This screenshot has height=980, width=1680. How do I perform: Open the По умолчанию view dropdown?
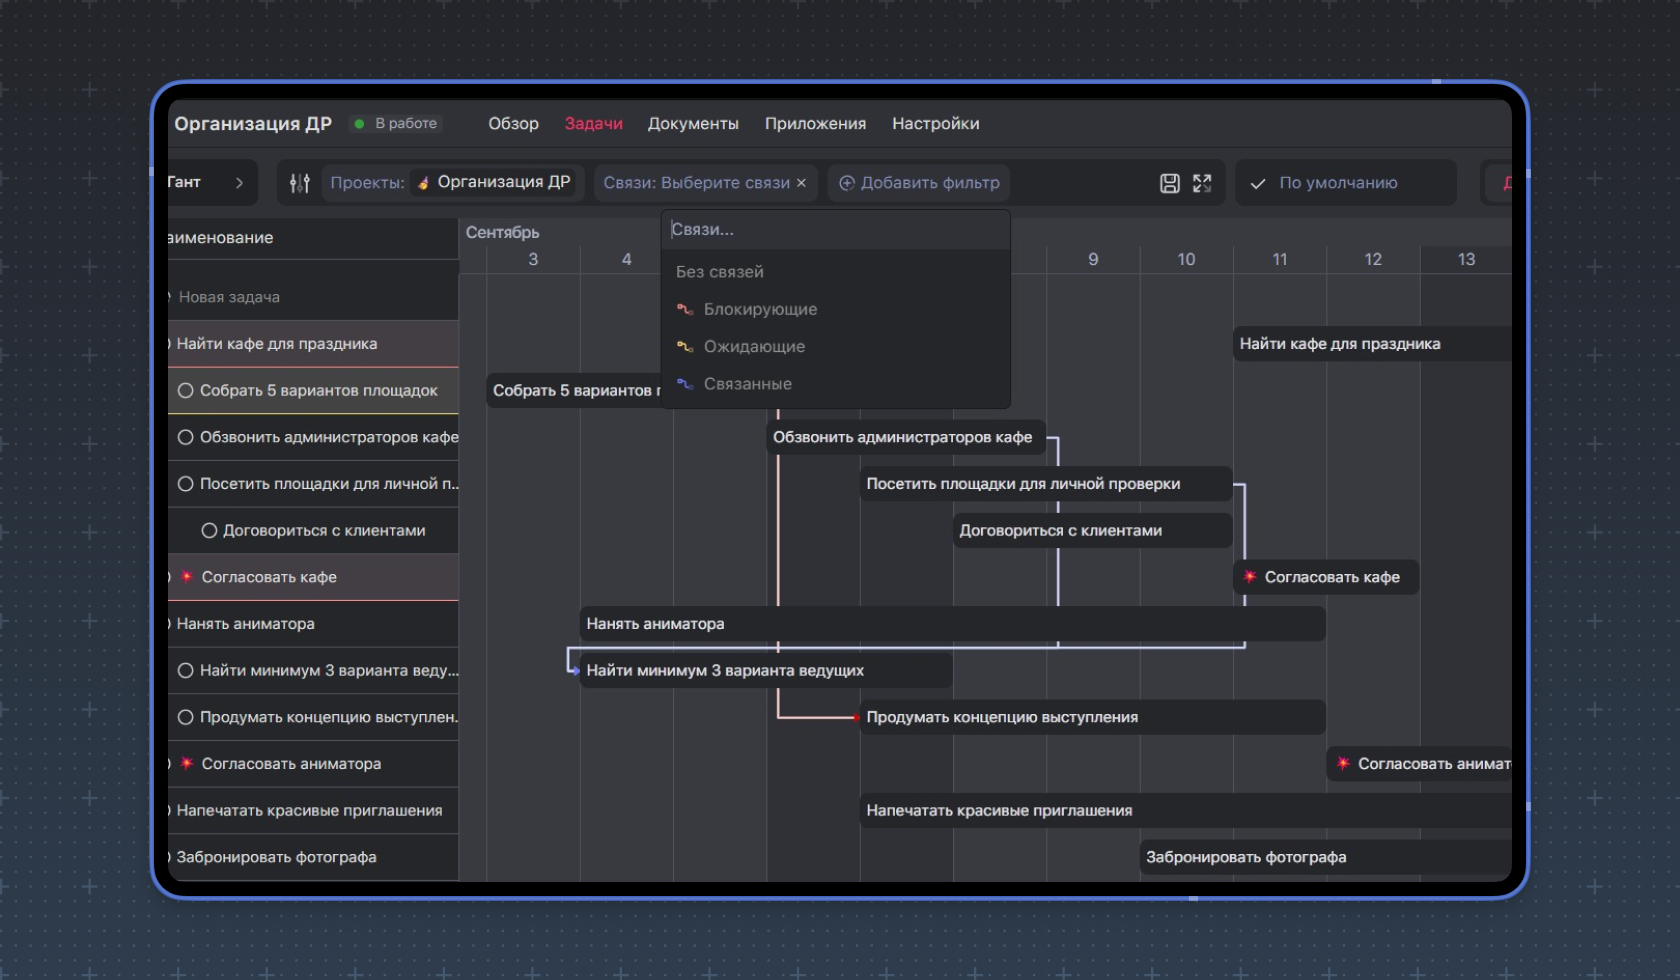(1344, 183)
